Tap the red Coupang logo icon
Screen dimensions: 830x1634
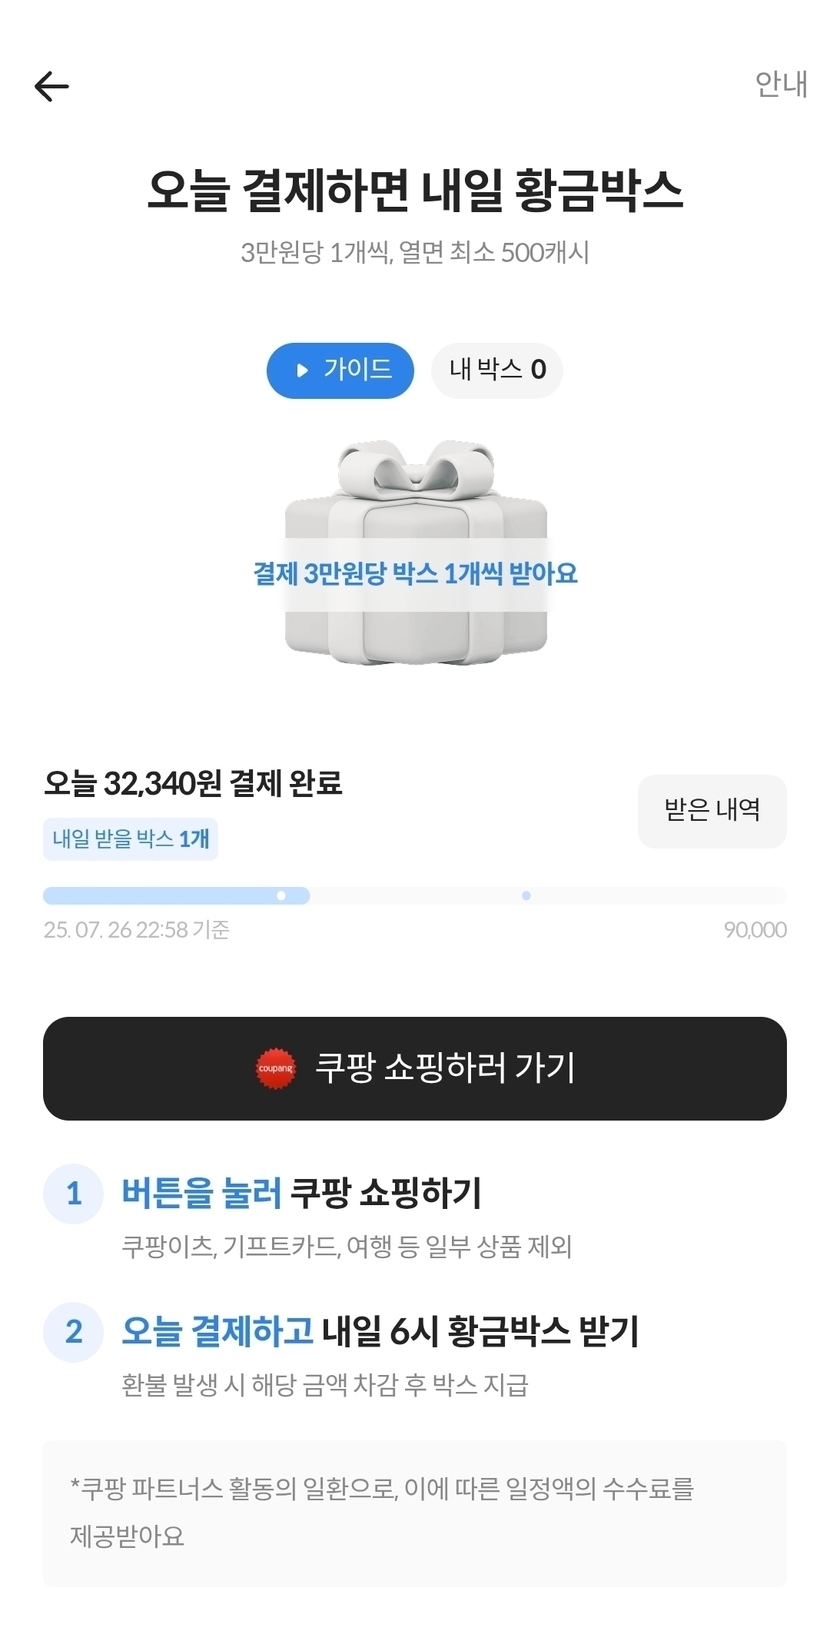coord(276,1068)
